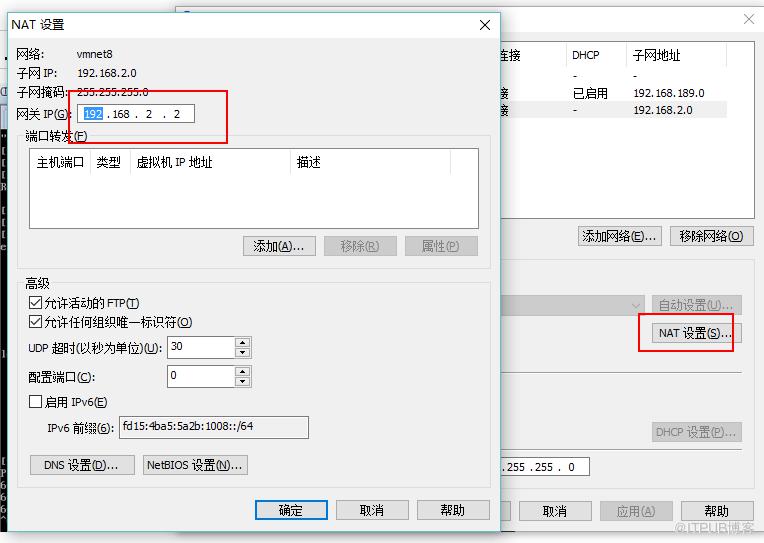Click disabled DHCP 设置(P)... button
The height and width of the screenshot is (543, 764).
click(x=697, y=432)
